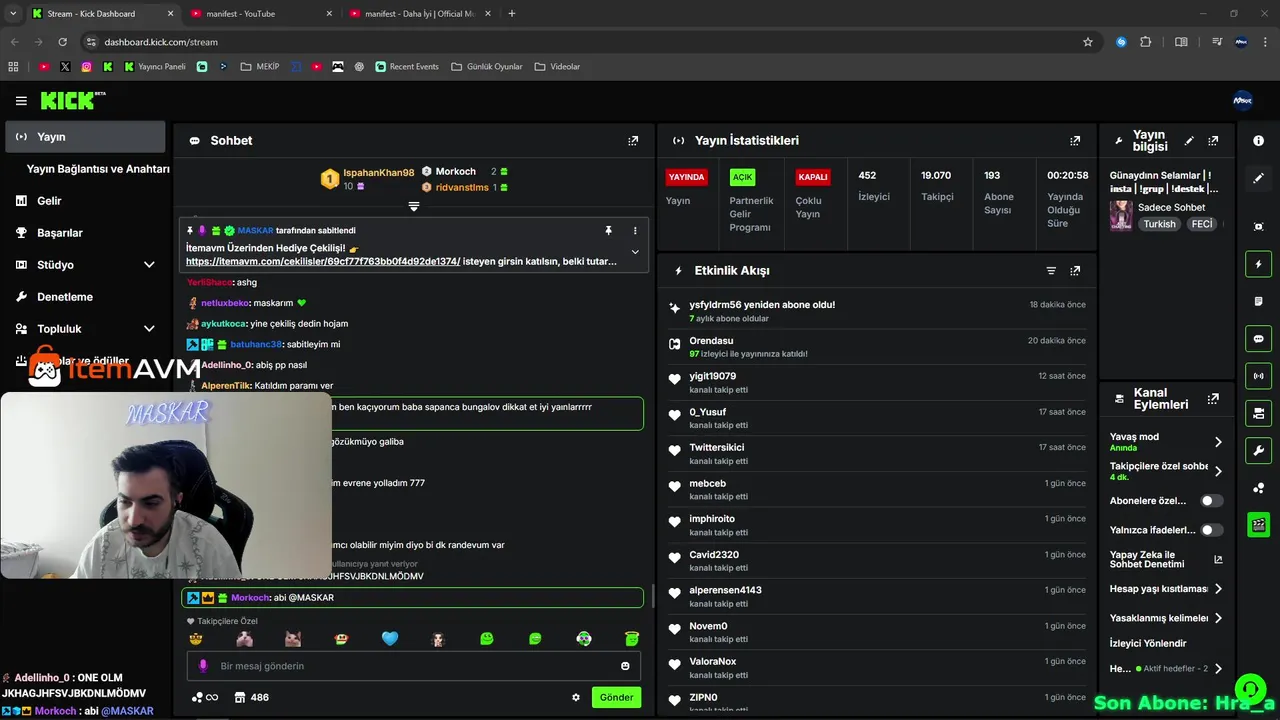Open the Yayıncı Paneli bookmark
This screenshot has width=1280, height=720.
point(155,67)
